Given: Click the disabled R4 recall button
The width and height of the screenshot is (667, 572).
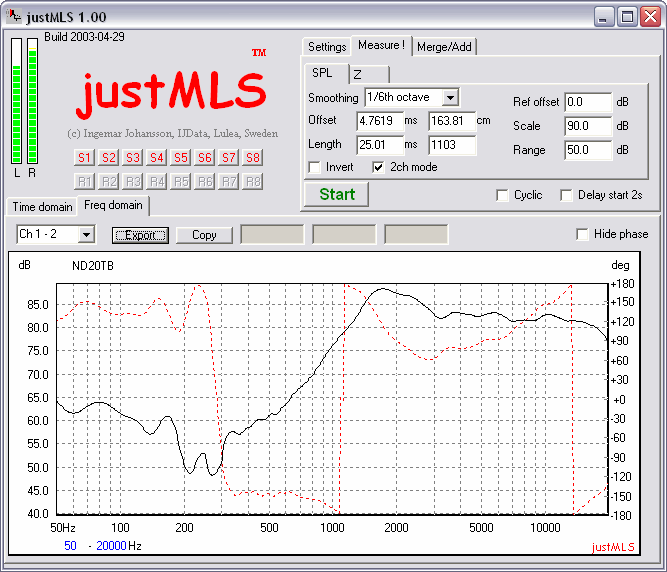Looking at the screenshot, I should (157, 182).
